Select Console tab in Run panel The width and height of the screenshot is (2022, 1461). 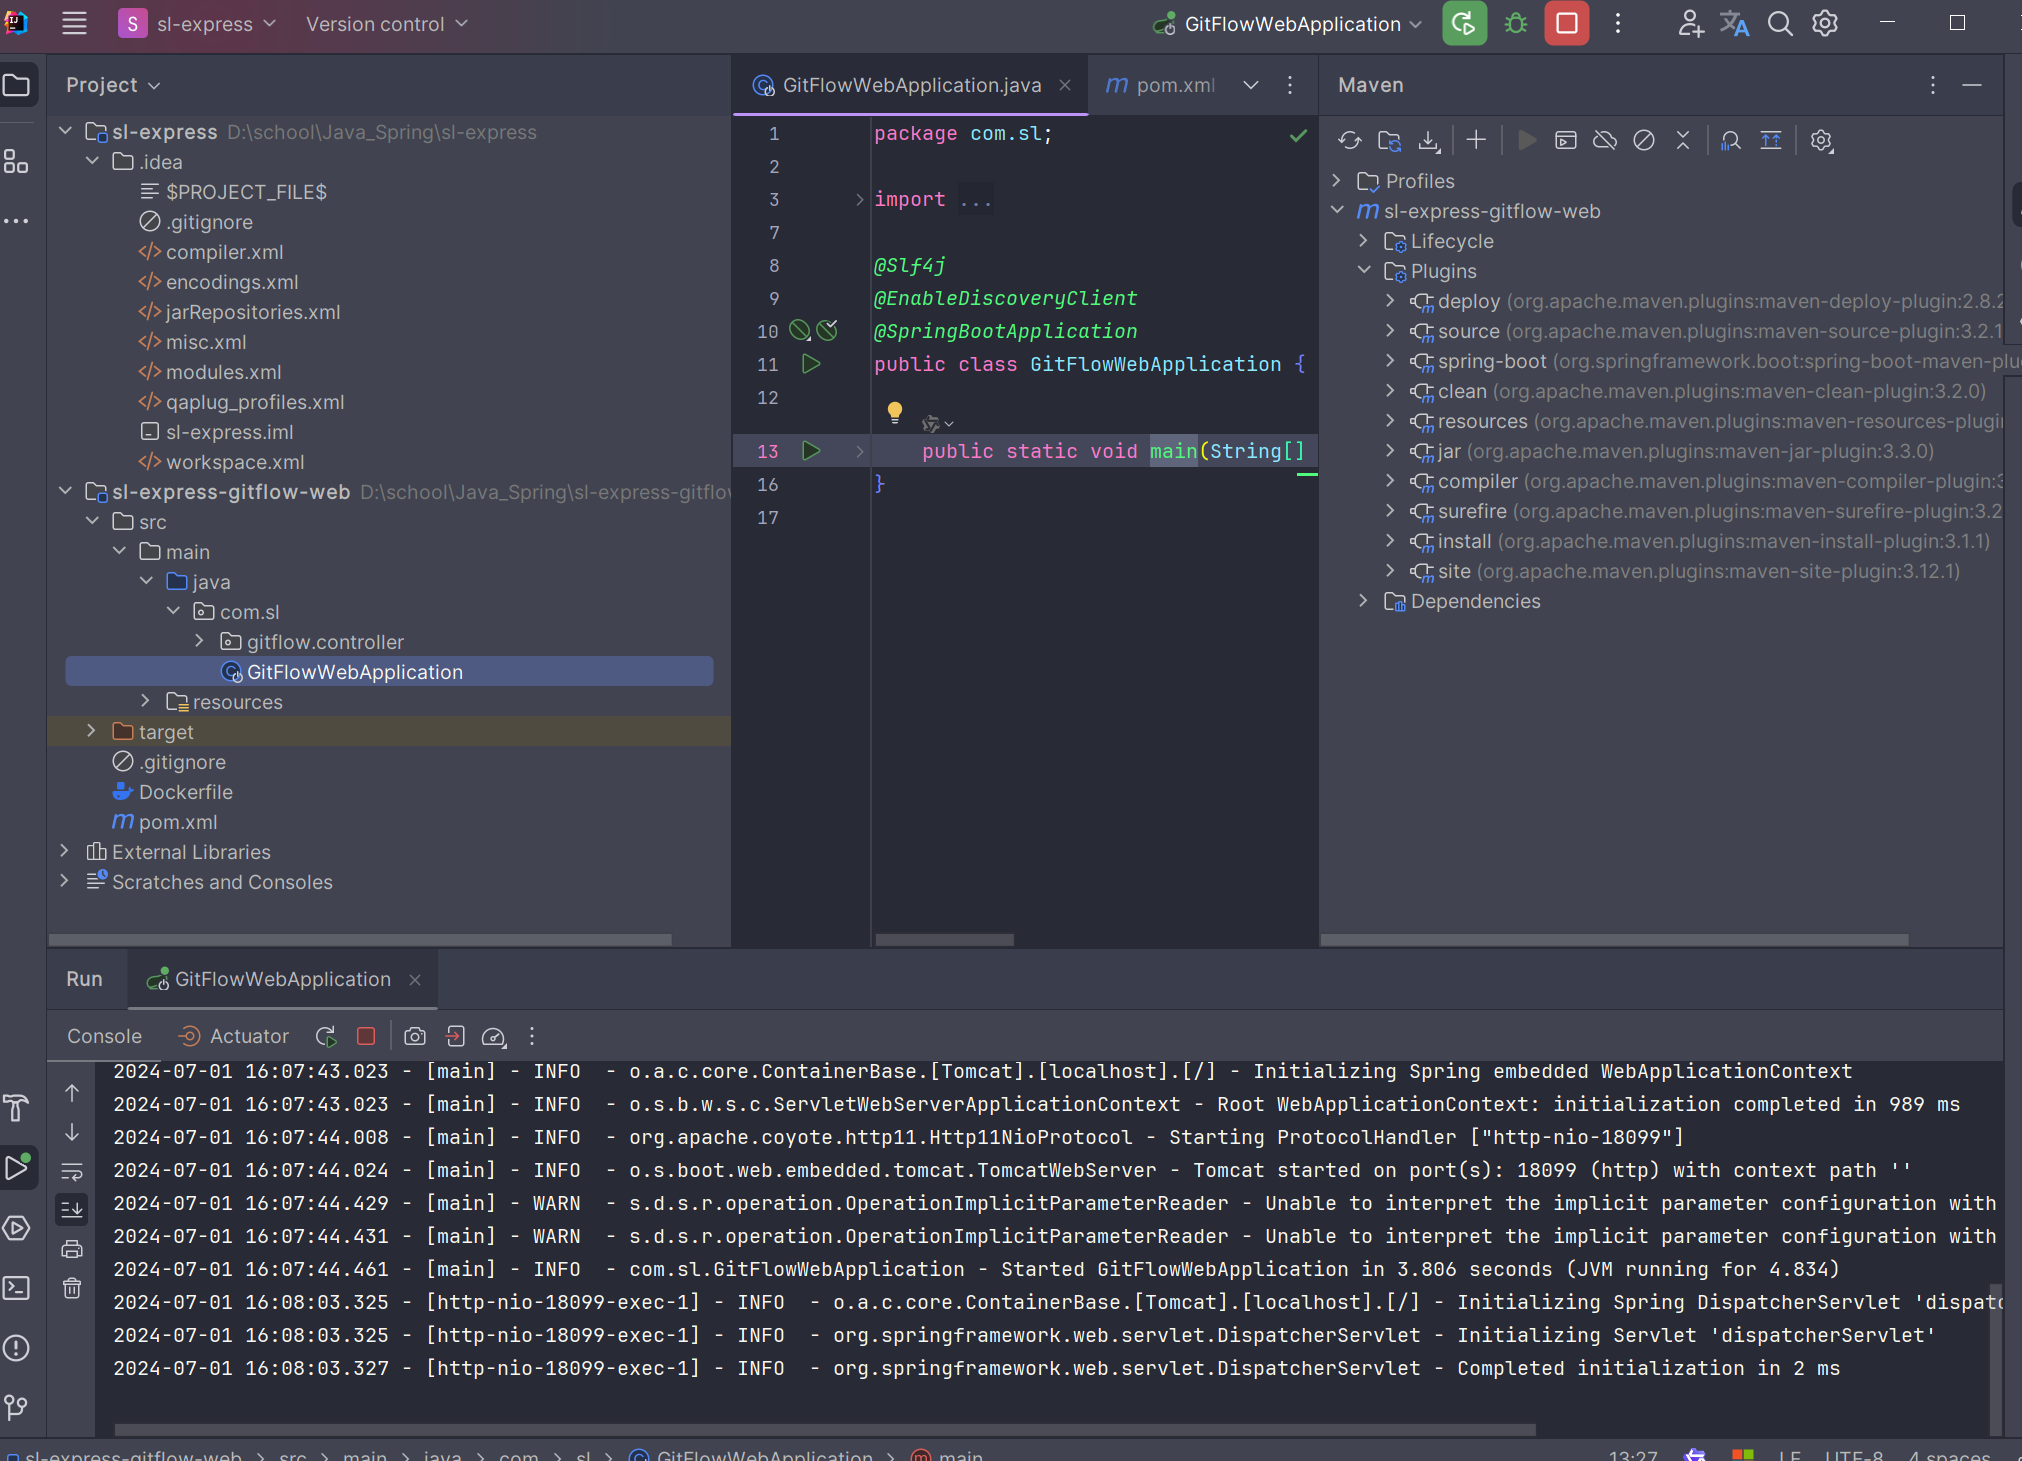coord(105,1037)
